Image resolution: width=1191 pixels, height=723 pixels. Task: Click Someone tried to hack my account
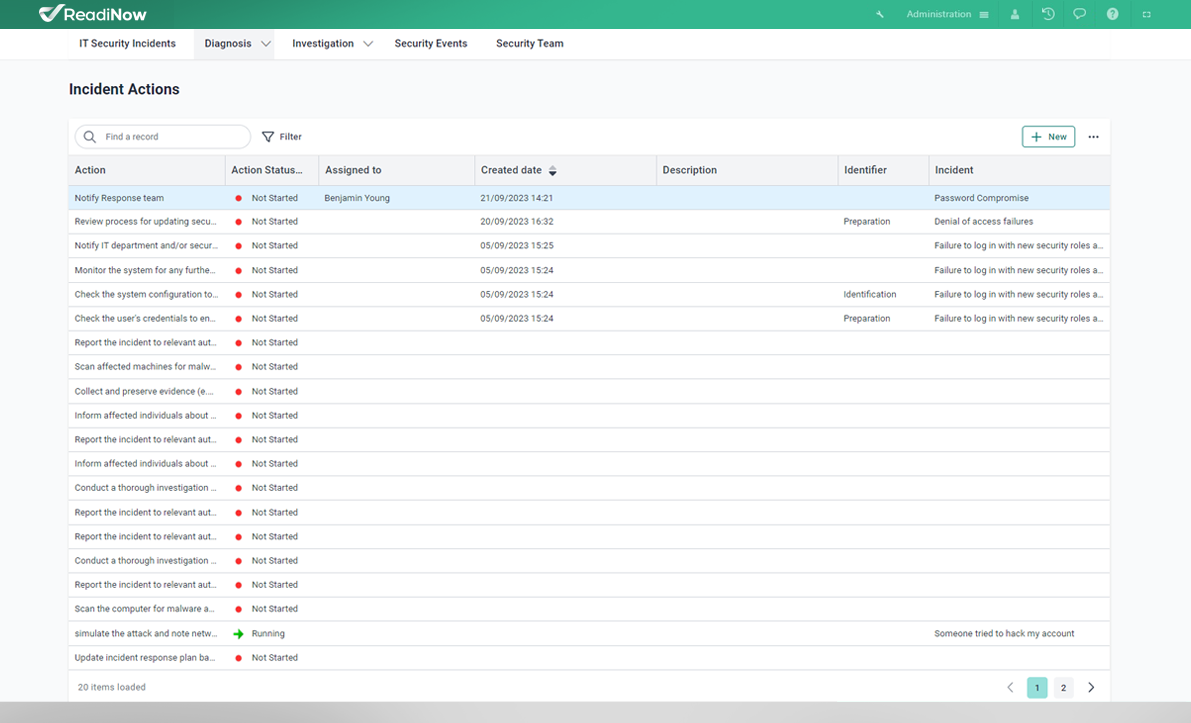(x=1004, y=633)
